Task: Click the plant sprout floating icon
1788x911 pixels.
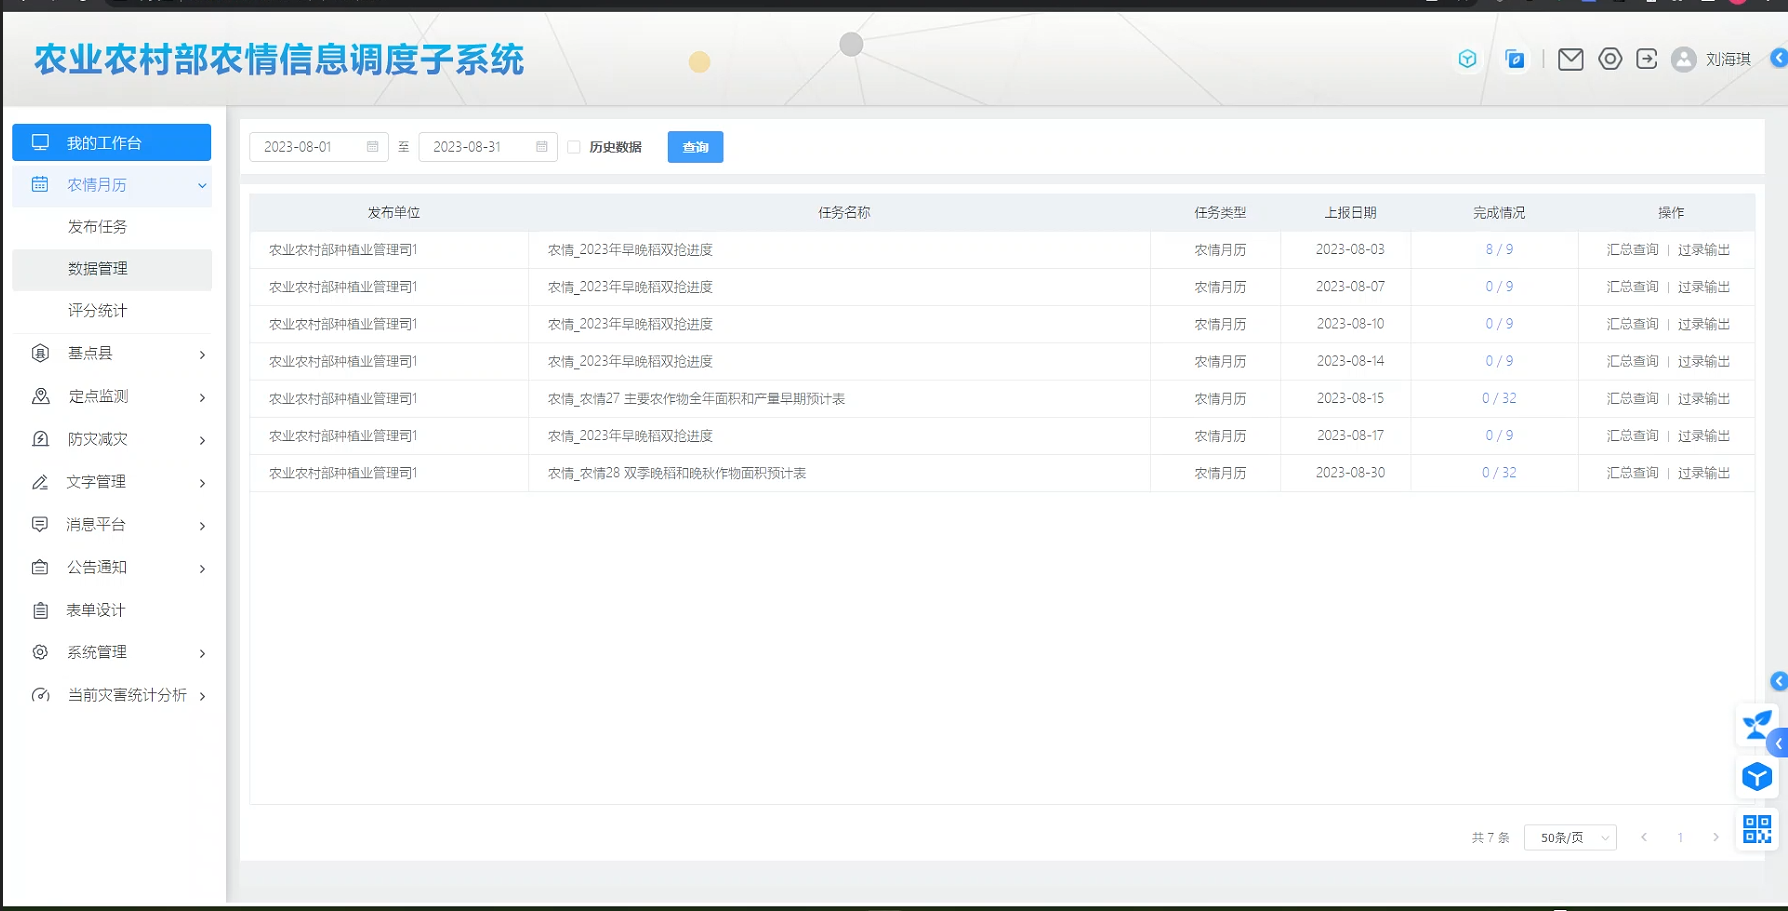Action: (1756, 725)
